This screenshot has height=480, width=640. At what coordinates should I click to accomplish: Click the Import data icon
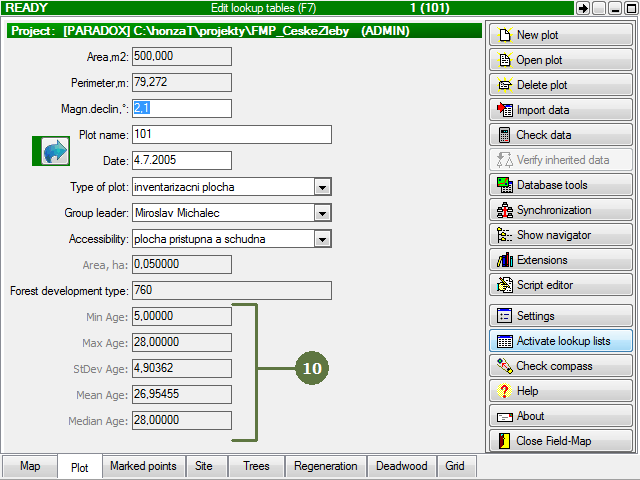click(x=505, y=110)
